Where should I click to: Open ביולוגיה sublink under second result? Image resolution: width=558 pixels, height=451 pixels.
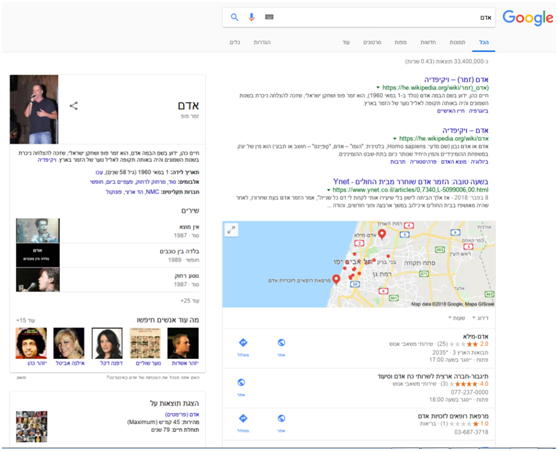point(480,162)
